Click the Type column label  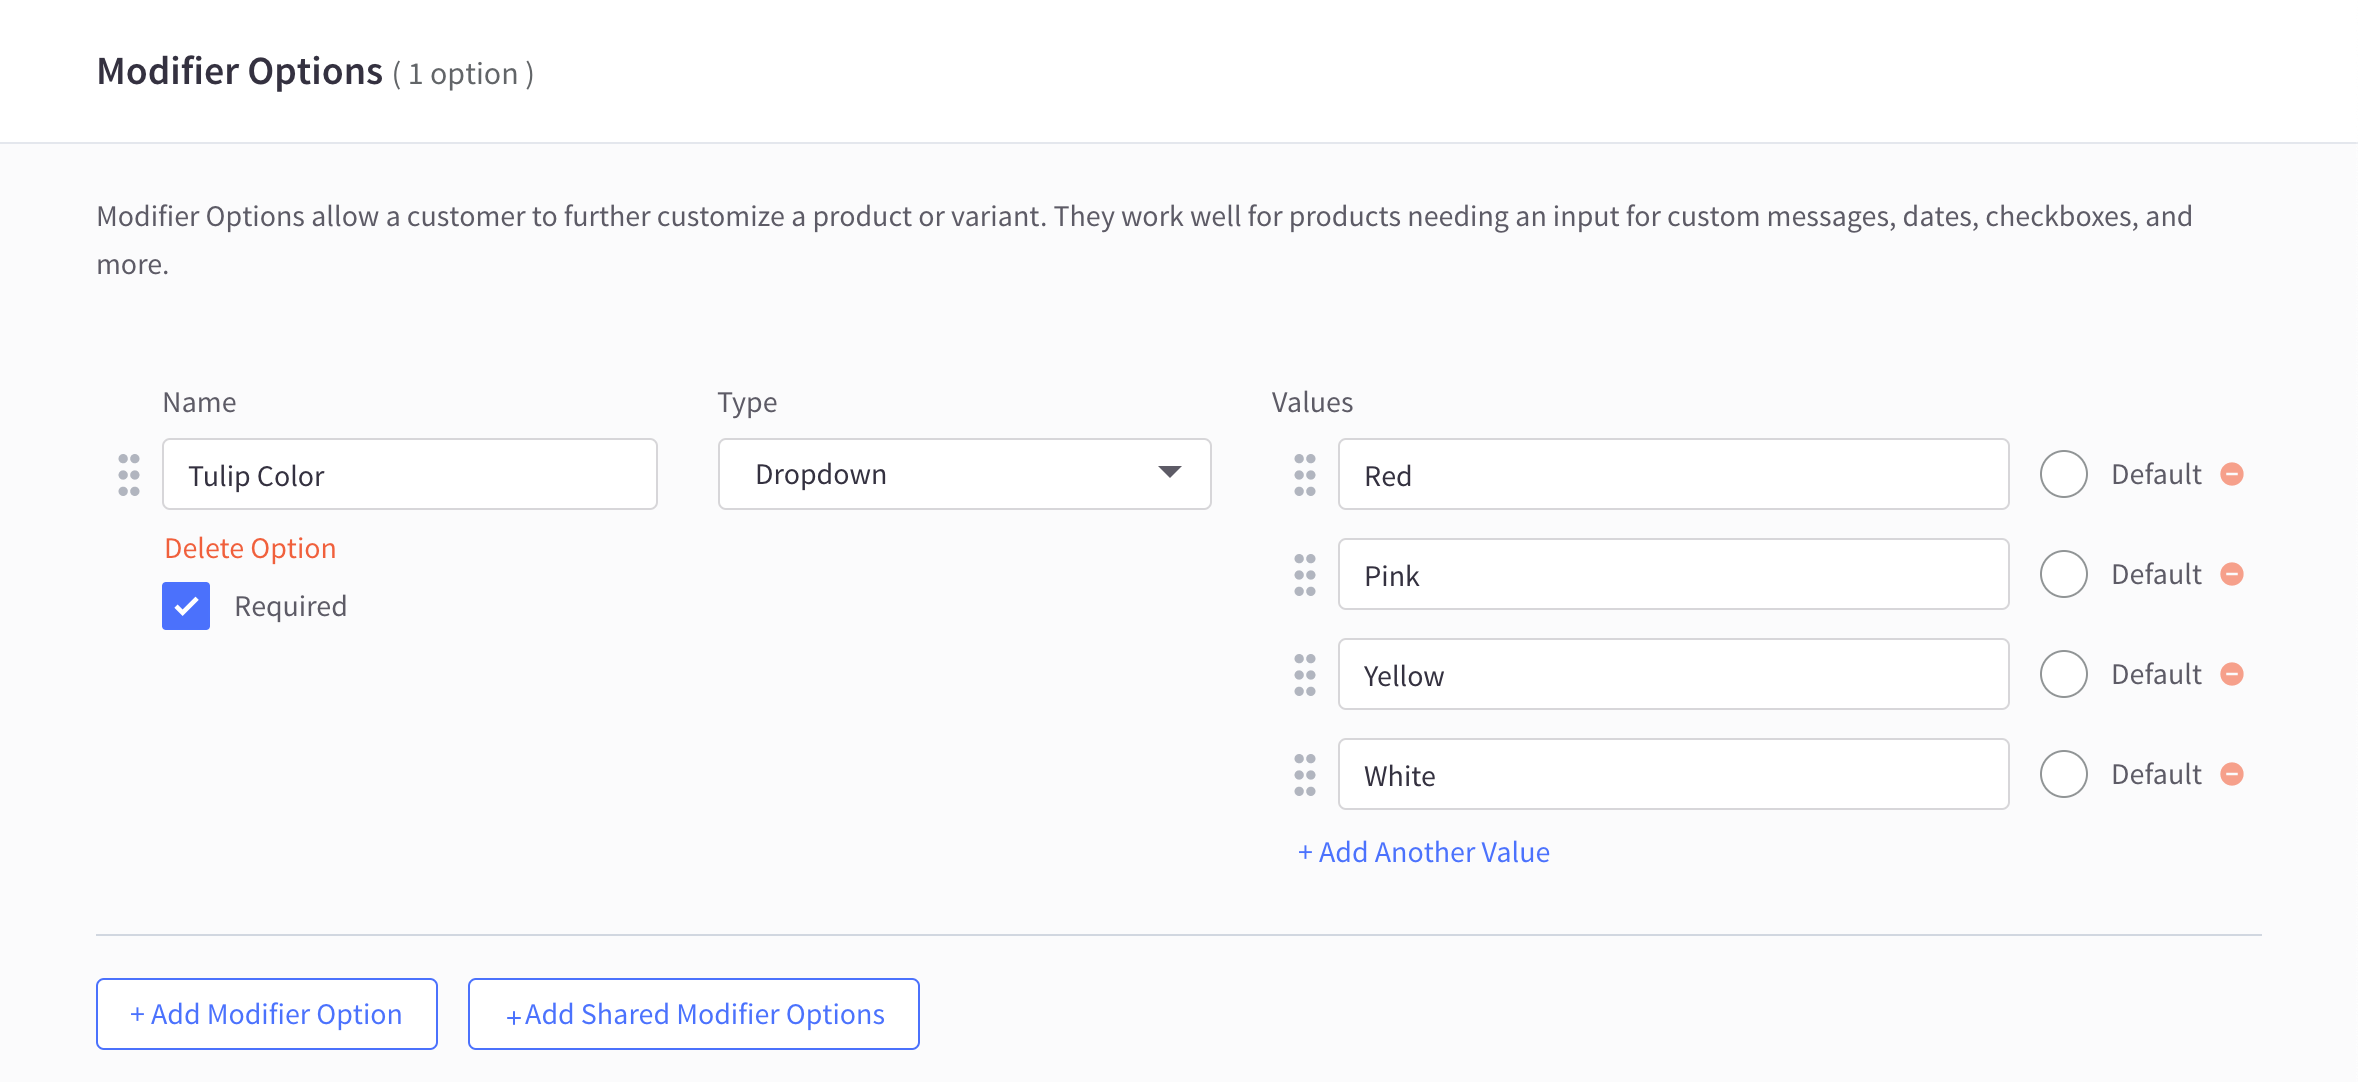tap(747, 403)
